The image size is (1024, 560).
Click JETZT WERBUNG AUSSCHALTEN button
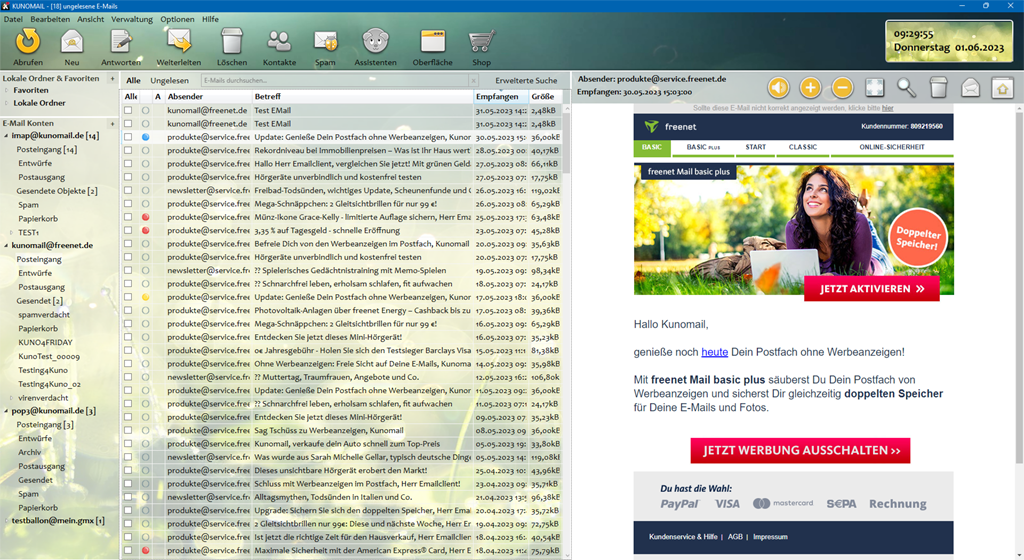coord(800,450)
